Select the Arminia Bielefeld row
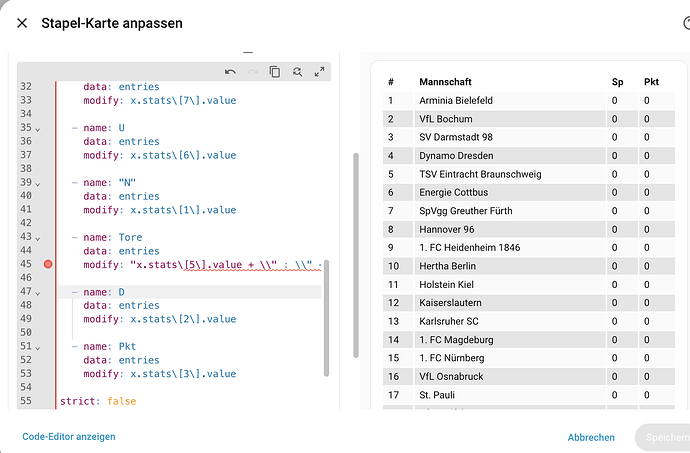 (x=529, y=100)
